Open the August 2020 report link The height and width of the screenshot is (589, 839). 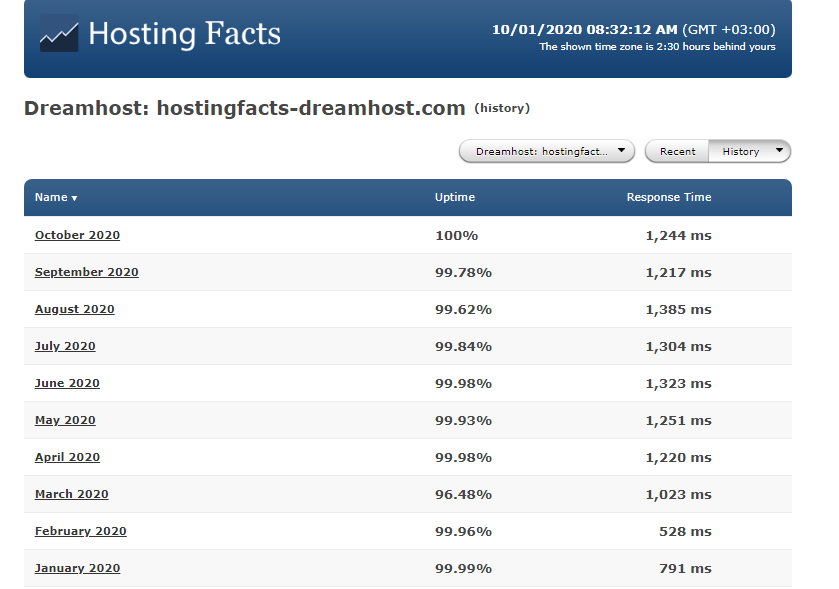(74, 309)
